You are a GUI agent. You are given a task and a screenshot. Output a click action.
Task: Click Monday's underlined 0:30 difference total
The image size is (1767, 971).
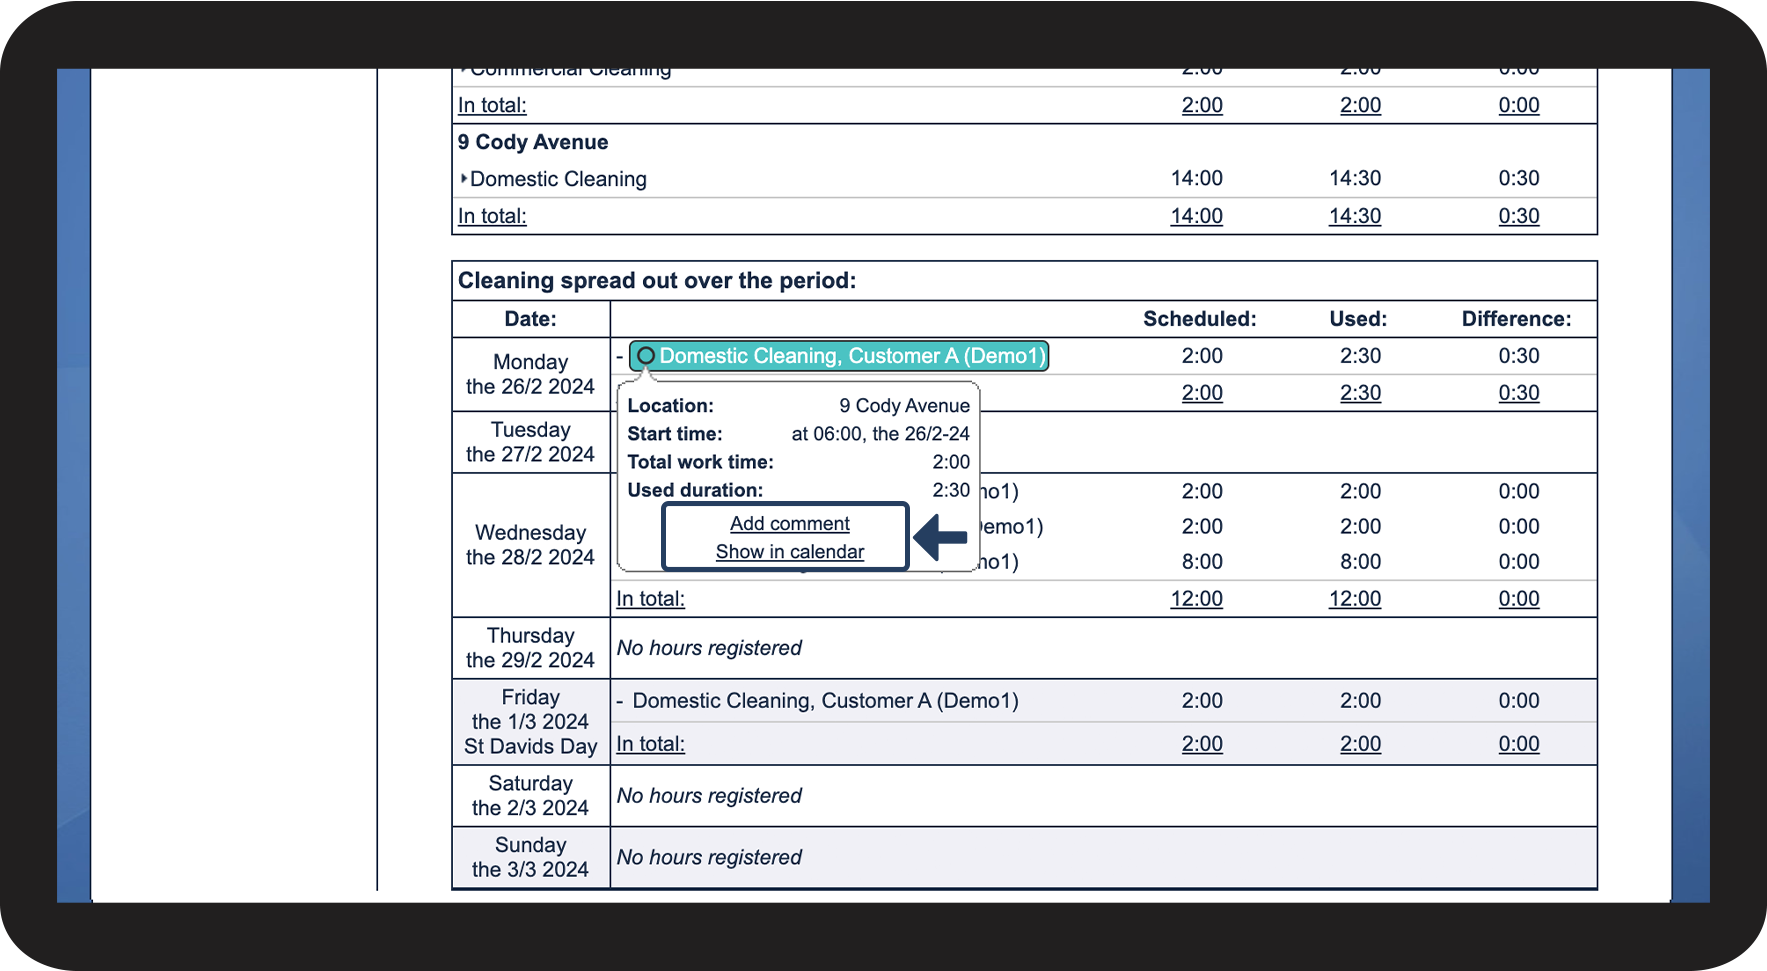click(1518, 393)
